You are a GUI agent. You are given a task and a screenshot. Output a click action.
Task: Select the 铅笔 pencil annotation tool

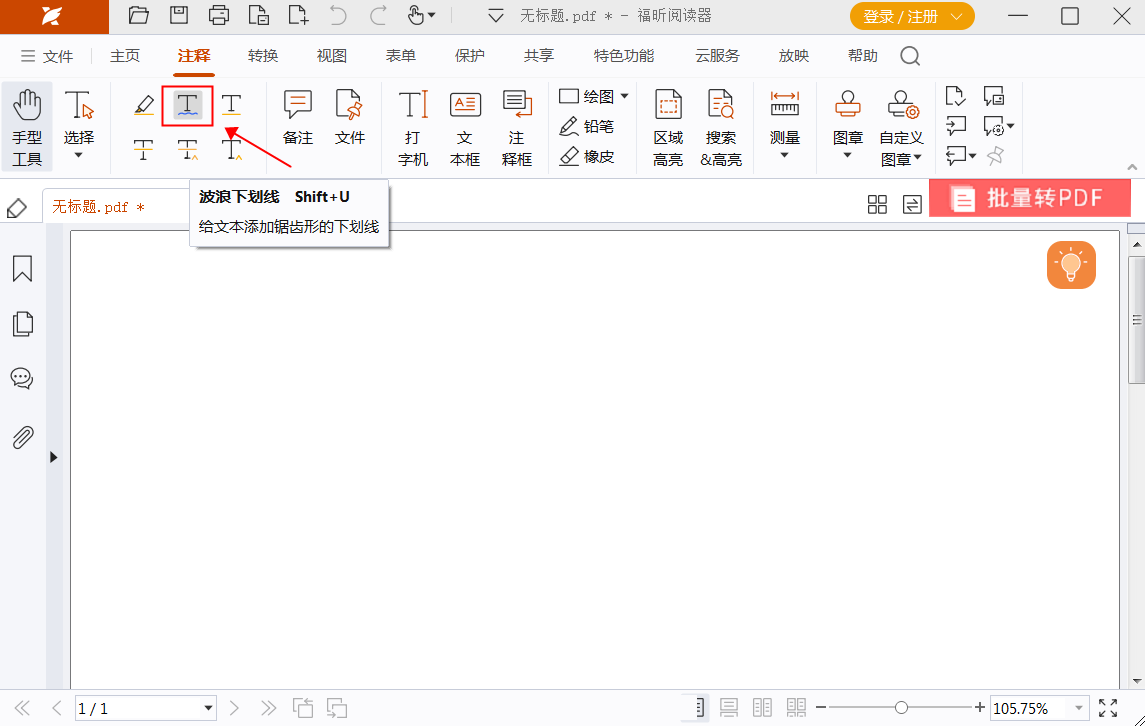[589, 126]
